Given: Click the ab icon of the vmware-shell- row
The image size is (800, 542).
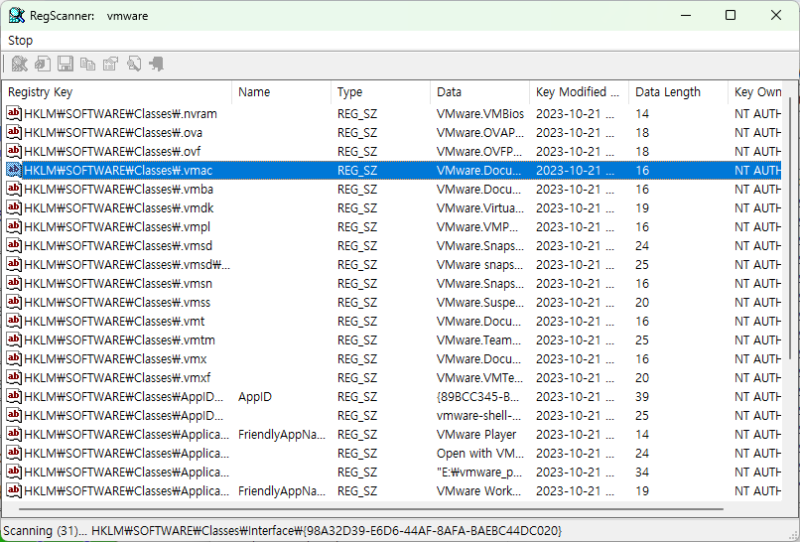Looking at the screenshot, I should click(x=14, y=415).
